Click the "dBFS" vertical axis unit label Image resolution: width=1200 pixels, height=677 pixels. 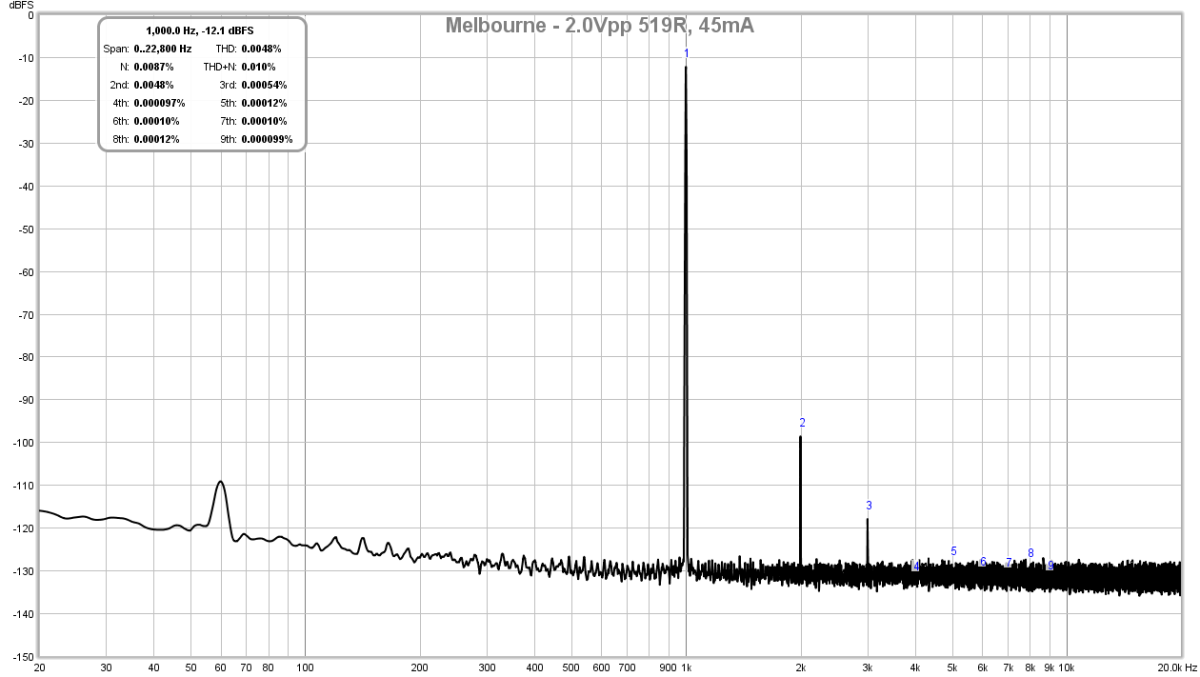coord(22,5)
